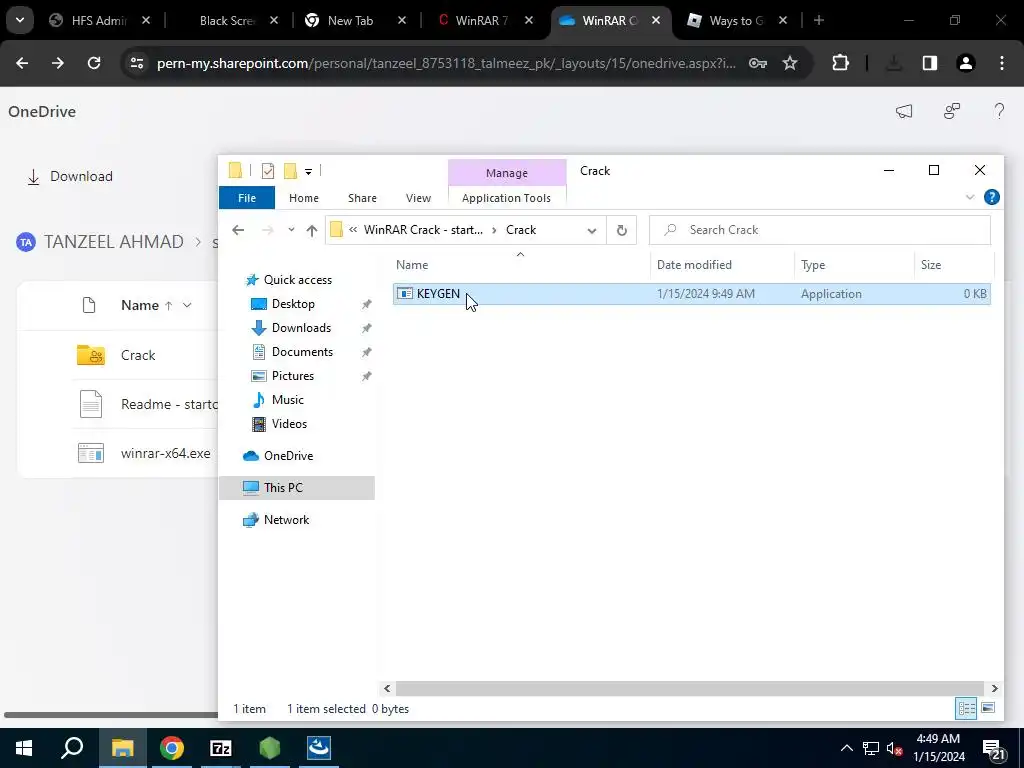Open the Share ribbon tab

pyautogui.click(x=362, y=198)
